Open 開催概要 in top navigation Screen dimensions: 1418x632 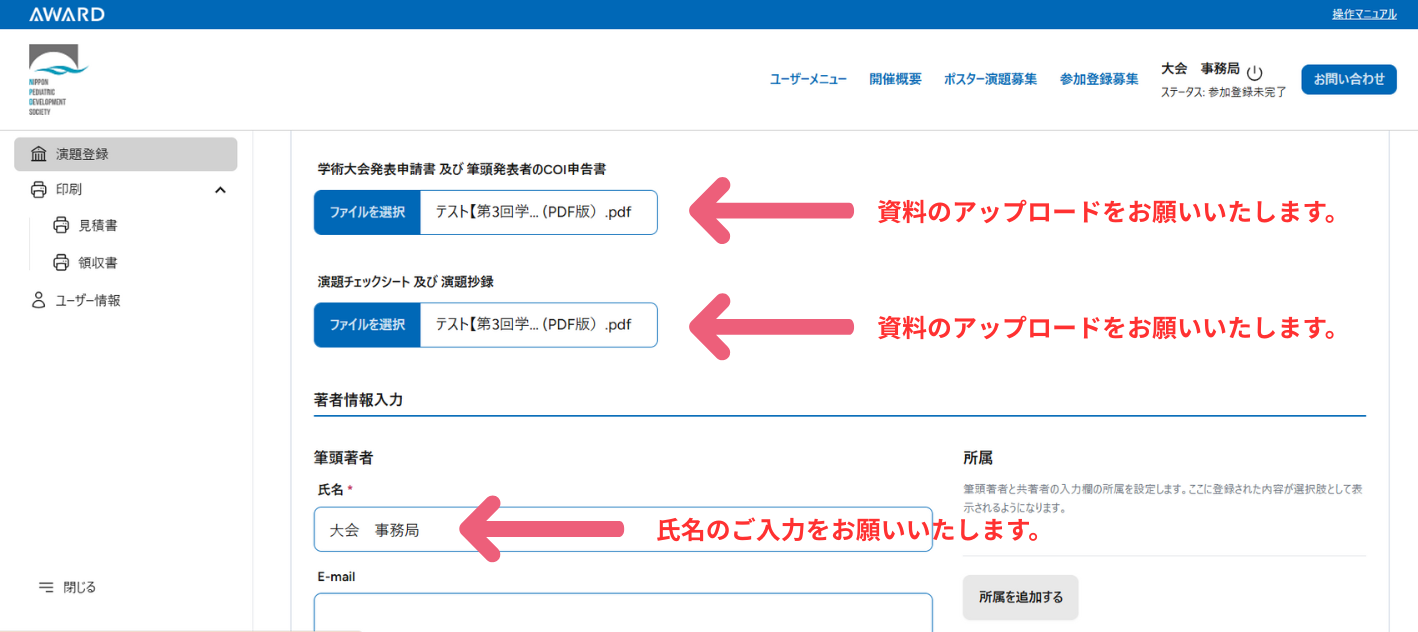(x=895, y=79)
